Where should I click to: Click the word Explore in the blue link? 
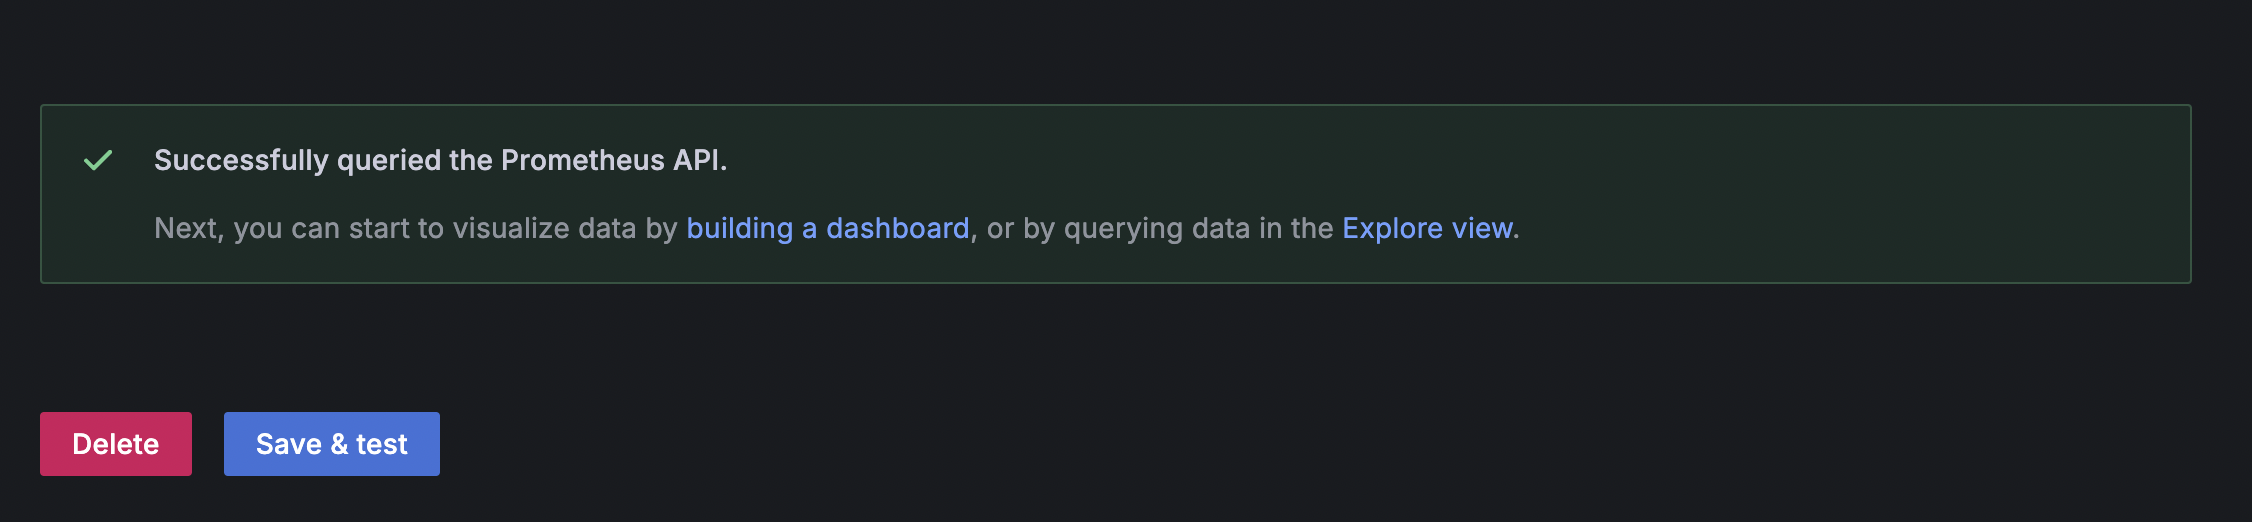click(1391, 229)
